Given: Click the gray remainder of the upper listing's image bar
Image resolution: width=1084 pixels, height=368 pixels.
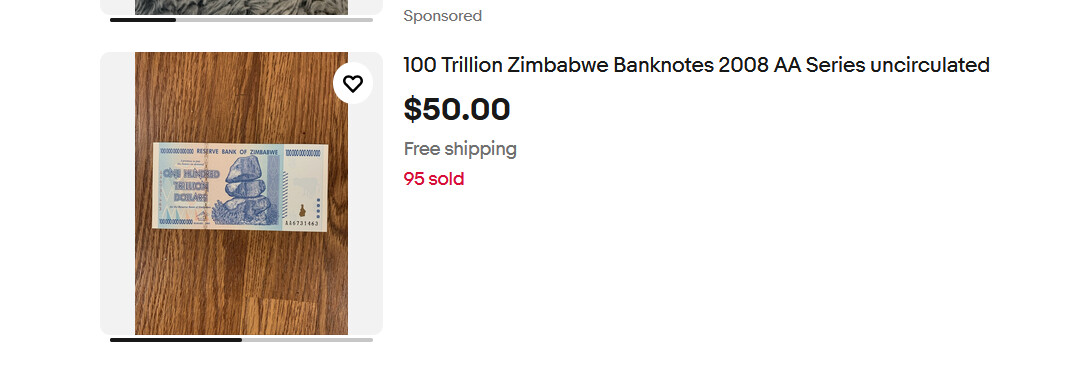Looking at the screenshot, I should [x=274, y=20].
